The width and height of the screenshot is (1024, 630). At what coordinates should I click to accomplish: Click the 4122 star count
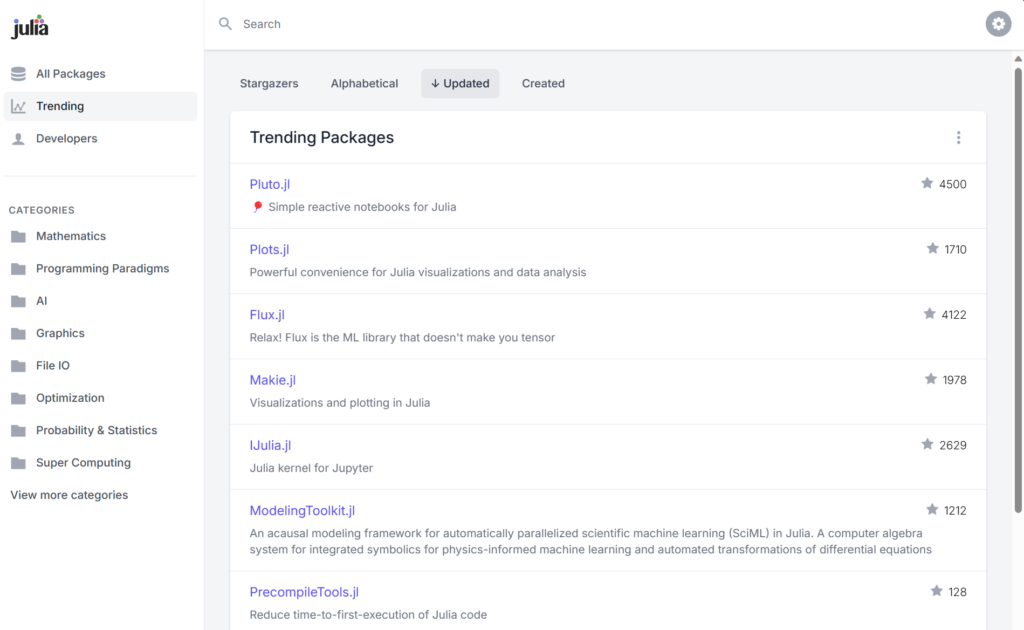tap(953, 315)
